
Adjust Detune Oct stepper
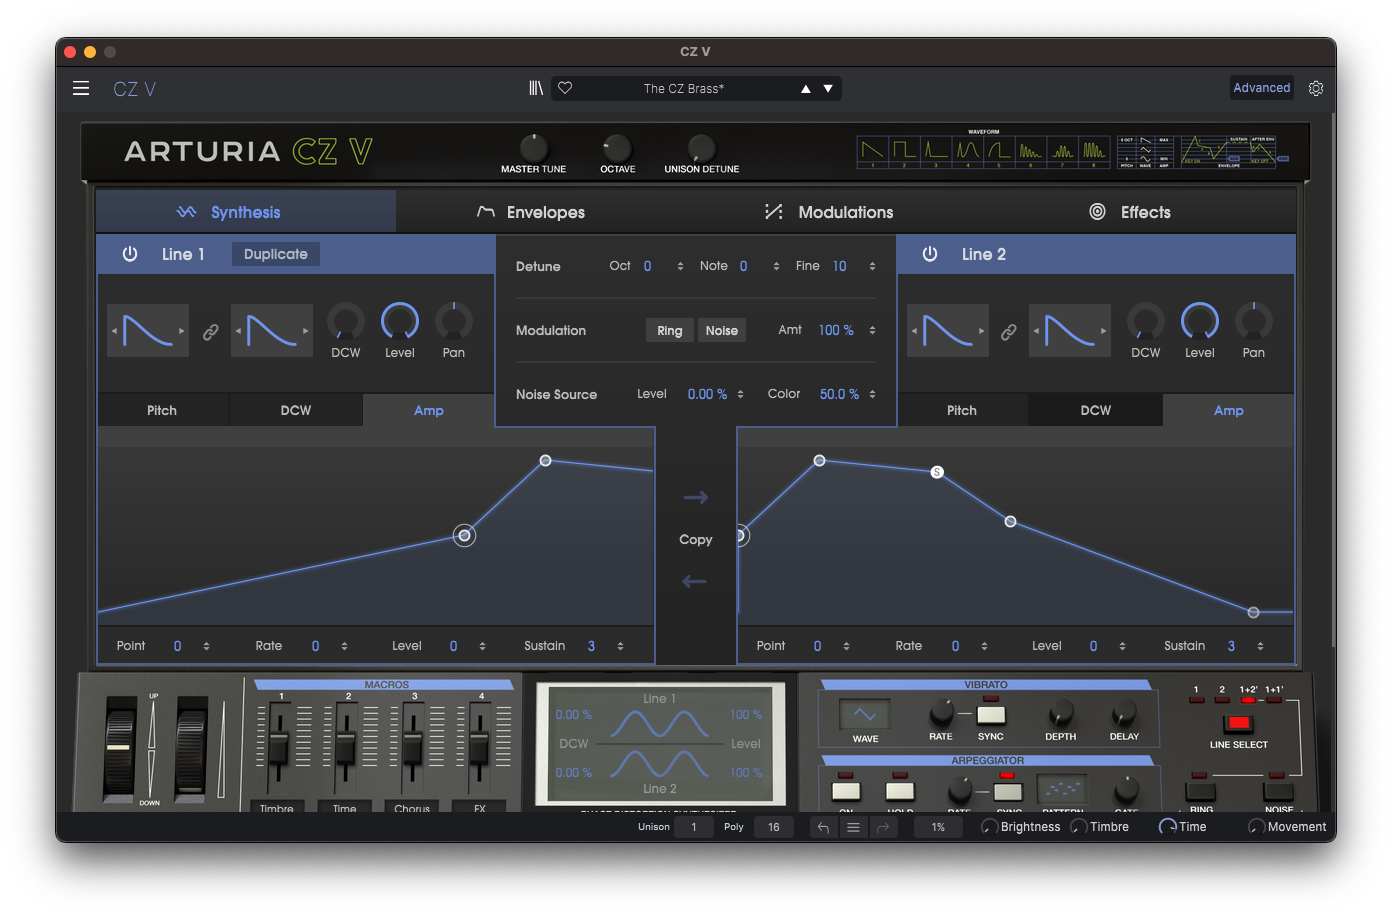(680, 266)
